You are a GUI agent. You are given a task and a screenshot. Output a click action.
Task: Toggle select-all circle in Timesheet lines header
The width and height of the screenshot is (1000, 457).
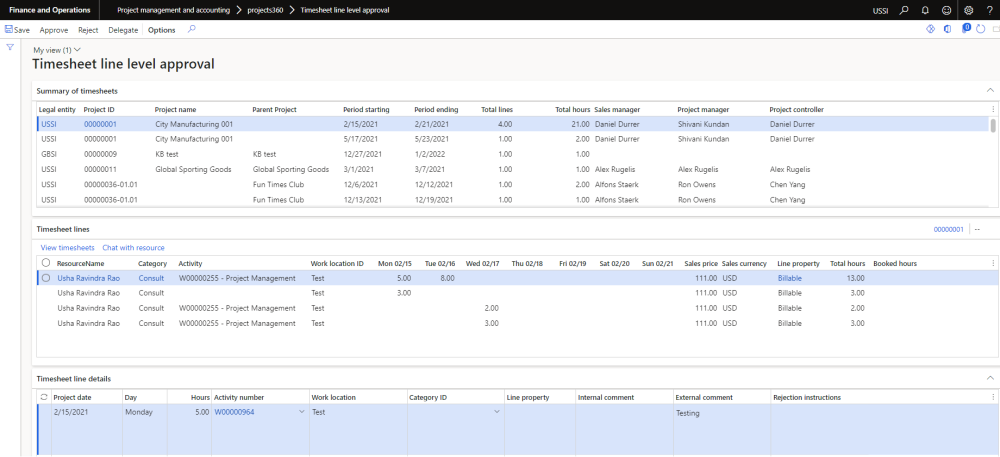tap(46, 263)
